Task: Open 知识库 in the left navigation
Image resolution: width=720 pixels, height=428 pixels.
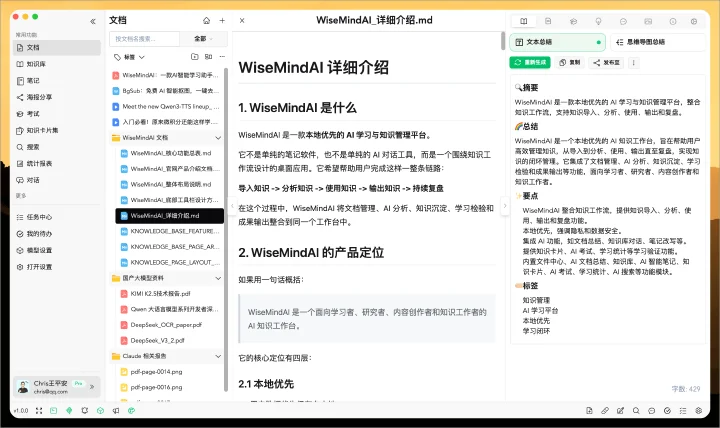Action: point(57,64)
